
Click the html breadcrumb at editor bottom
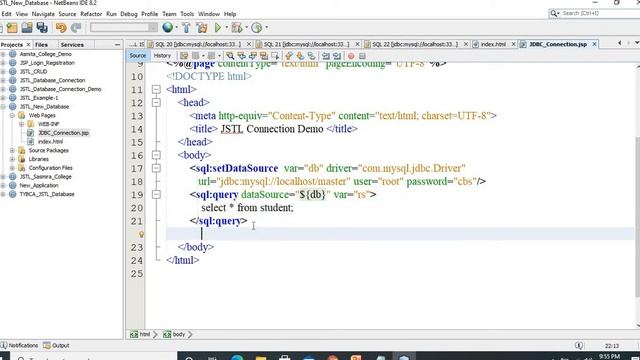coord(140,334)
